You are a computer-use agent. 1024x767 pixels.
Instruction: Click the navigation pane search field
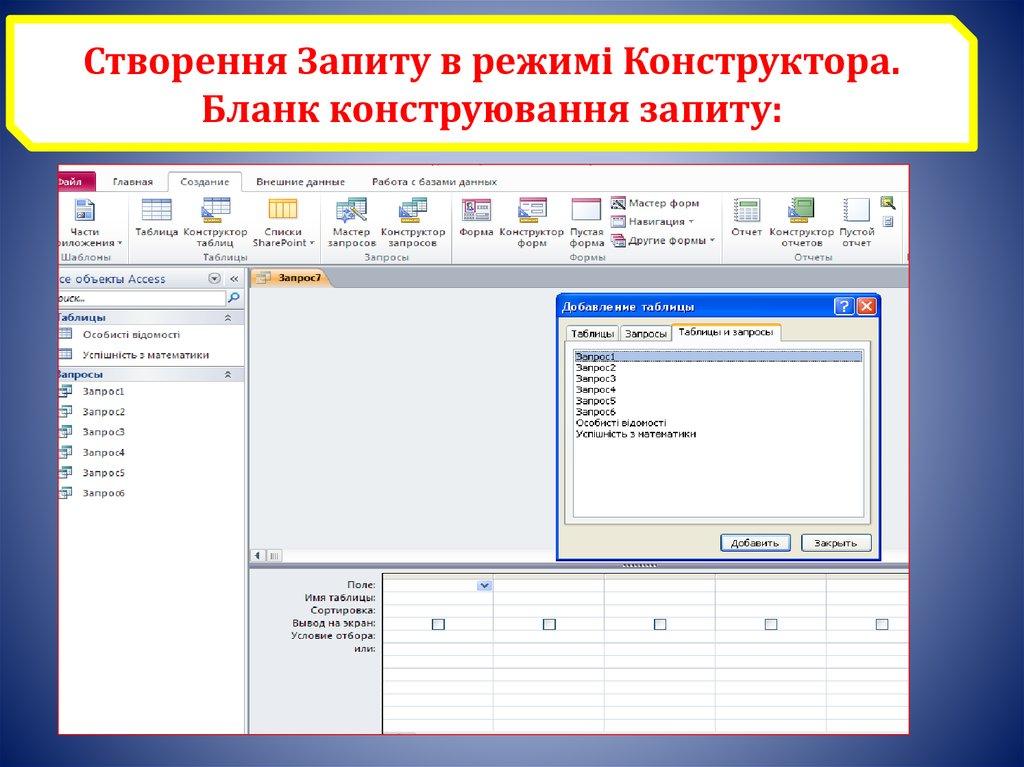pos(138,298)
